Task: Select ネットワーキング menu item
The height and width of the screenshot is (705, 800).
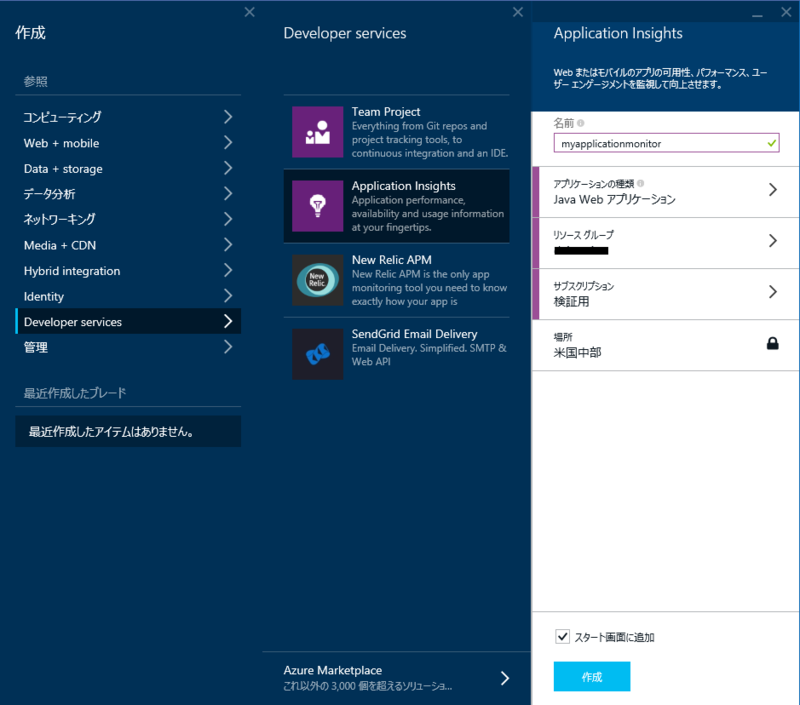Action: click(128, 219)
